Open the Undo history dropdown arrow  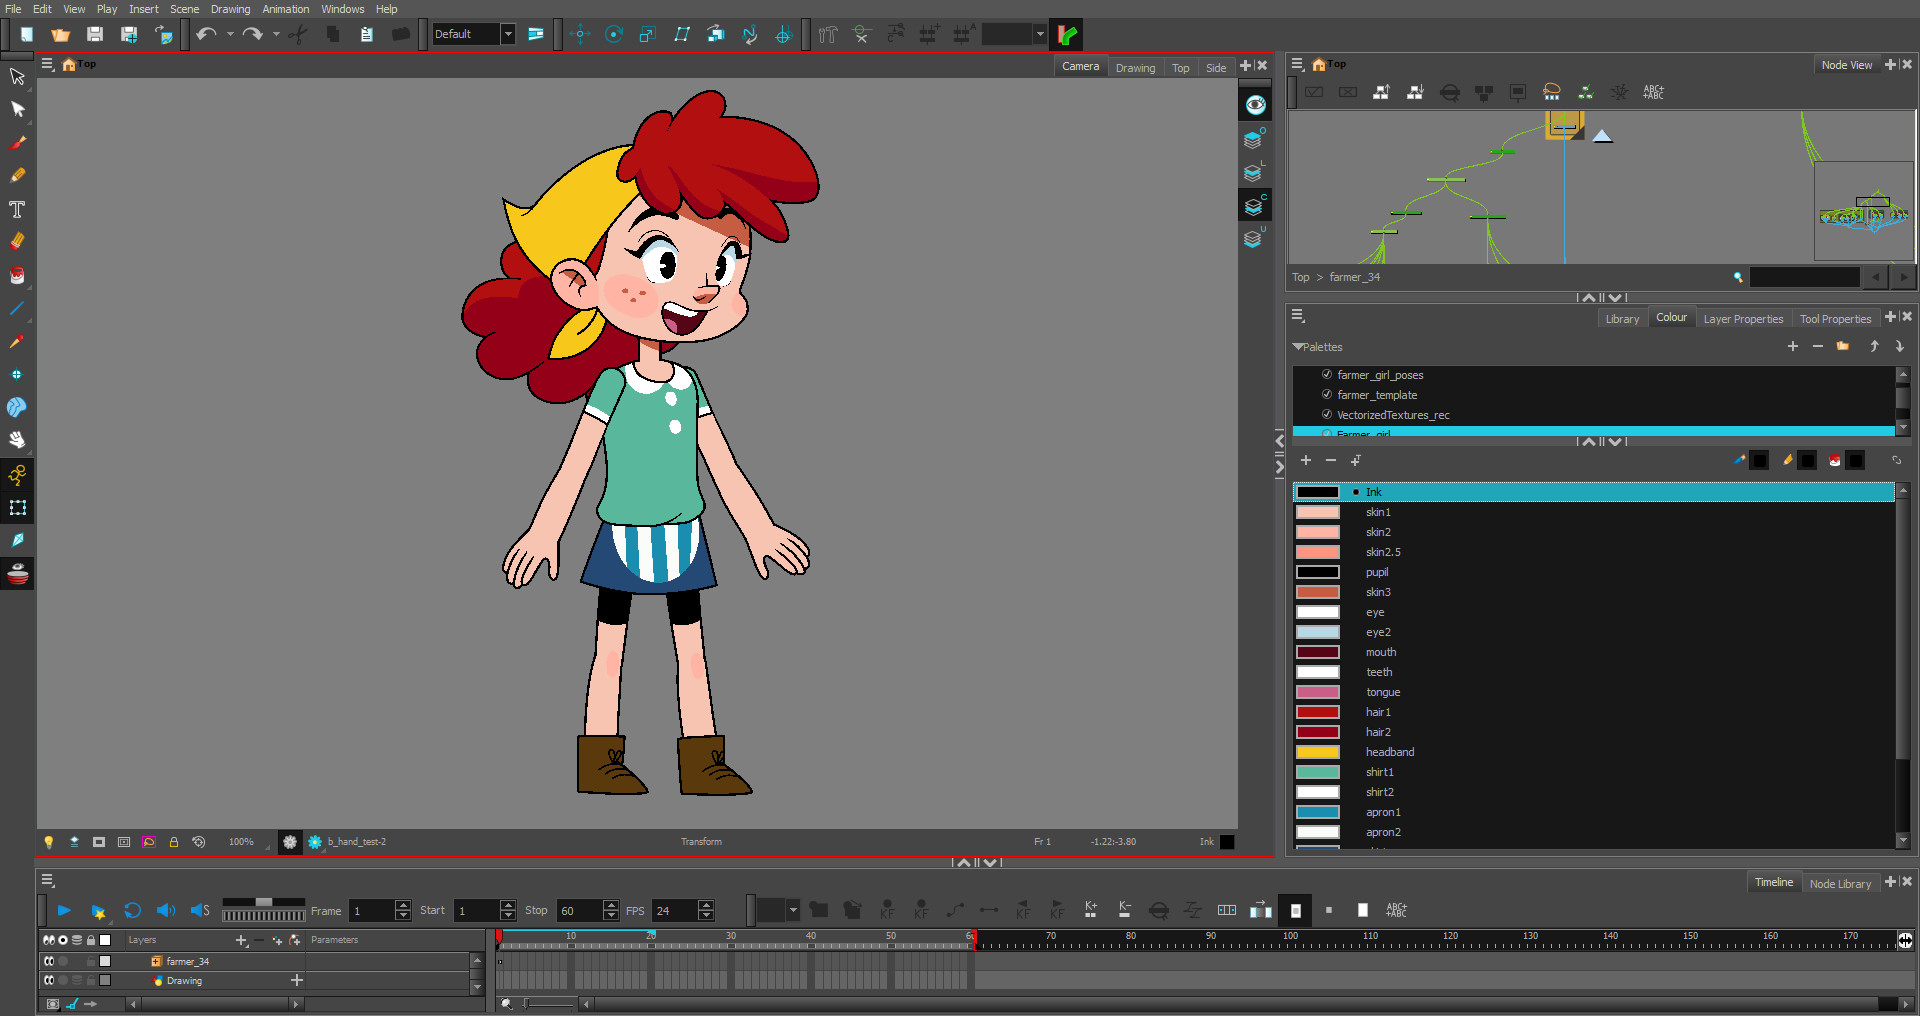click(230, 34)
